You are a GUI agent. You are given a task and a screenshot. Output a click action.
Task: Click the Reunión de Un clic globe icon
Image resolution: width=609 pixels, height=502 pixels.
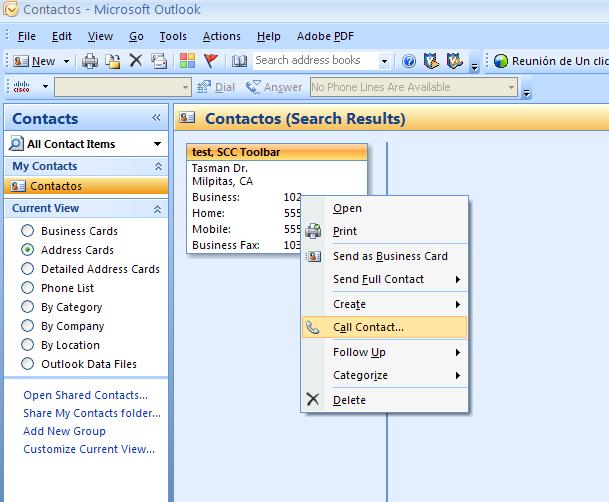(x=501, y=61)
